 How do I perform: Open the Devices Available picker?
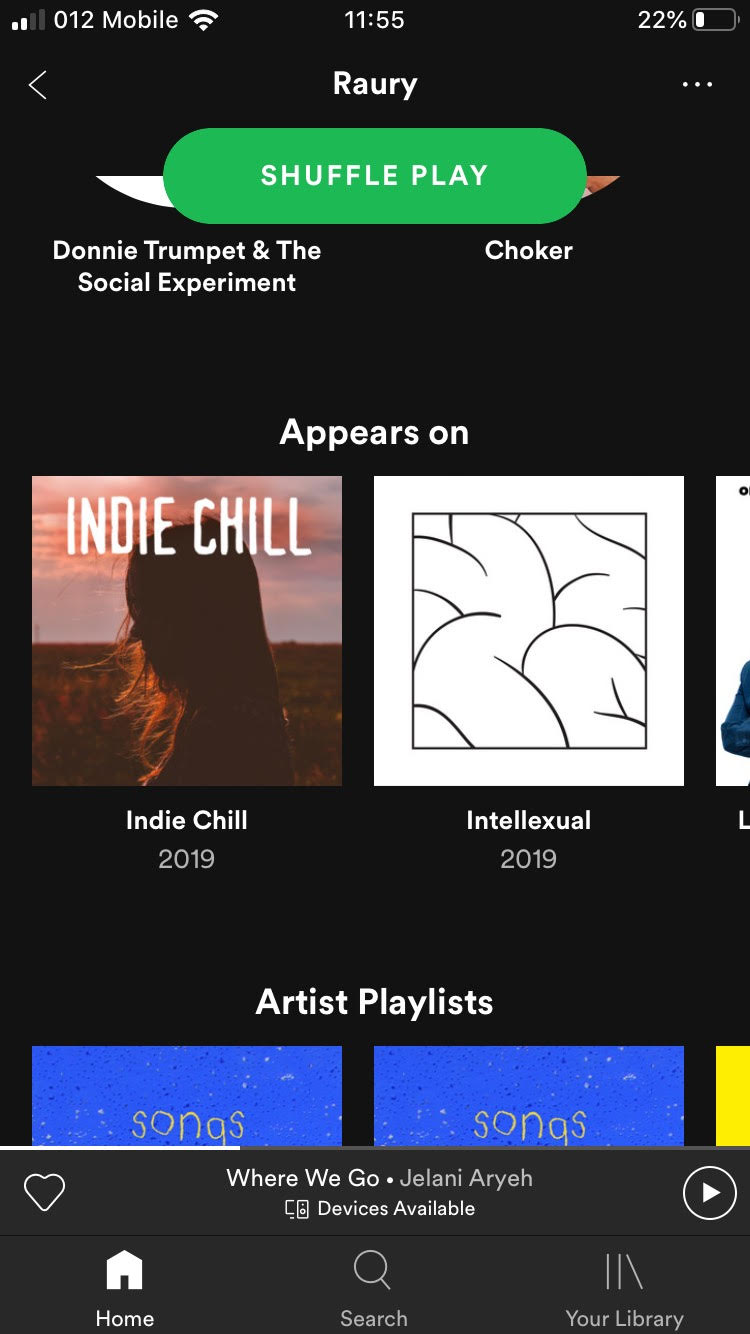tap(380, 1209)
